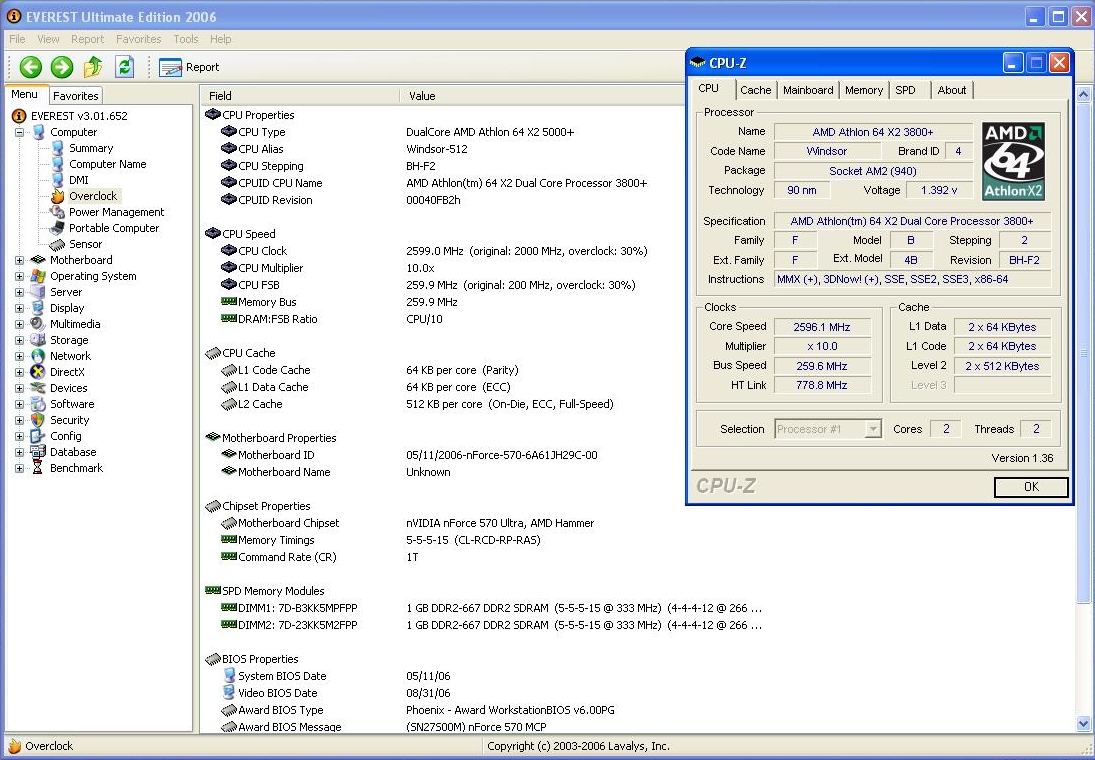Click the System BIOS Date row icon

(228, 675)
